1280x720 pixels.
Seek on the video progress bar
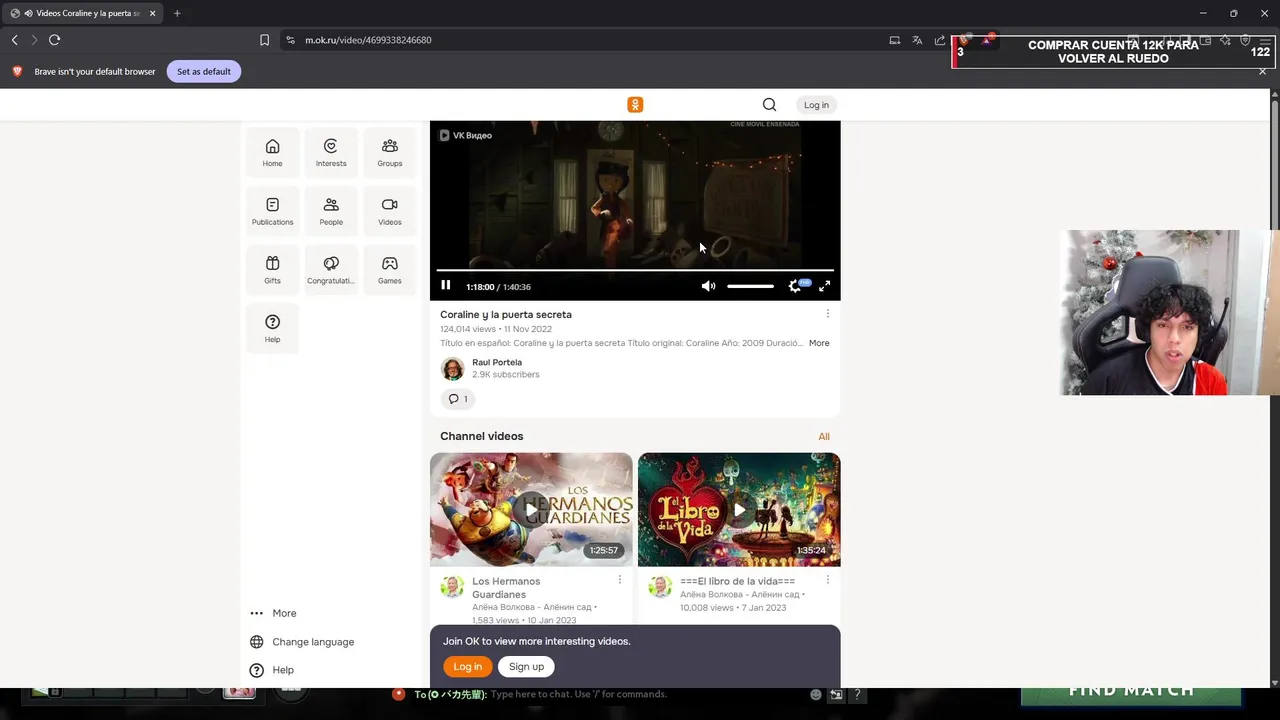pos(635,270)
